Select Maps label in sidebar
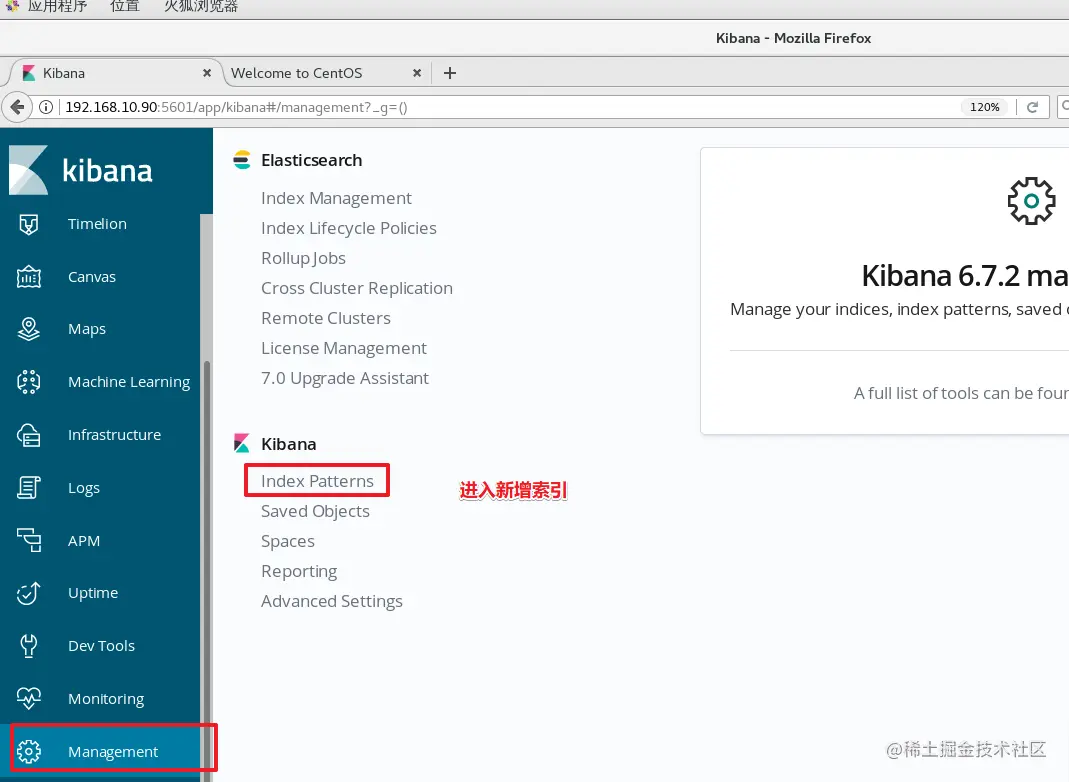Image resolution: width=1069 pixels, height=782 pixels. tap(87, 329)
